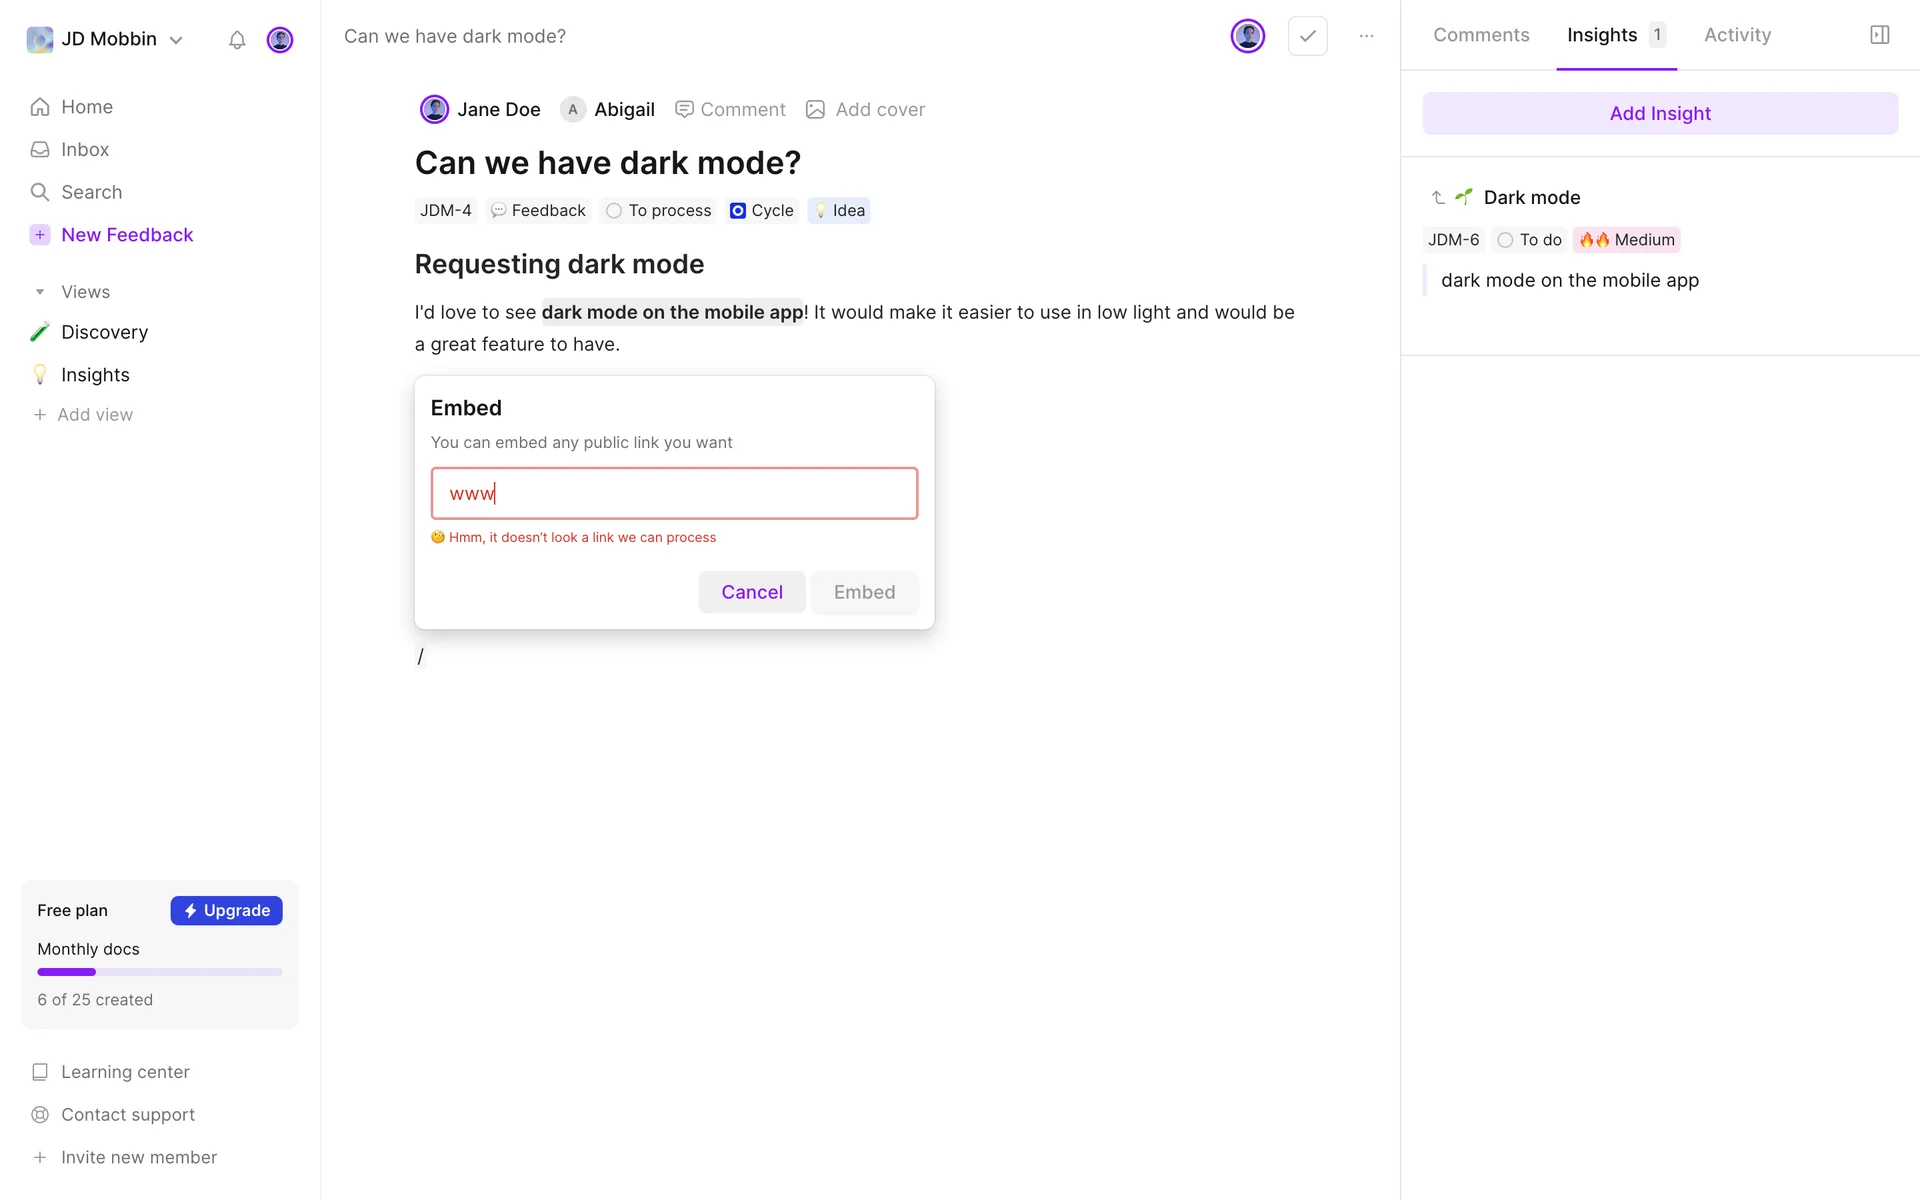Click the Monthly docs progress bar
Image resolution: width=1920 pixels, height=1200 pixels.
(159, 972)
